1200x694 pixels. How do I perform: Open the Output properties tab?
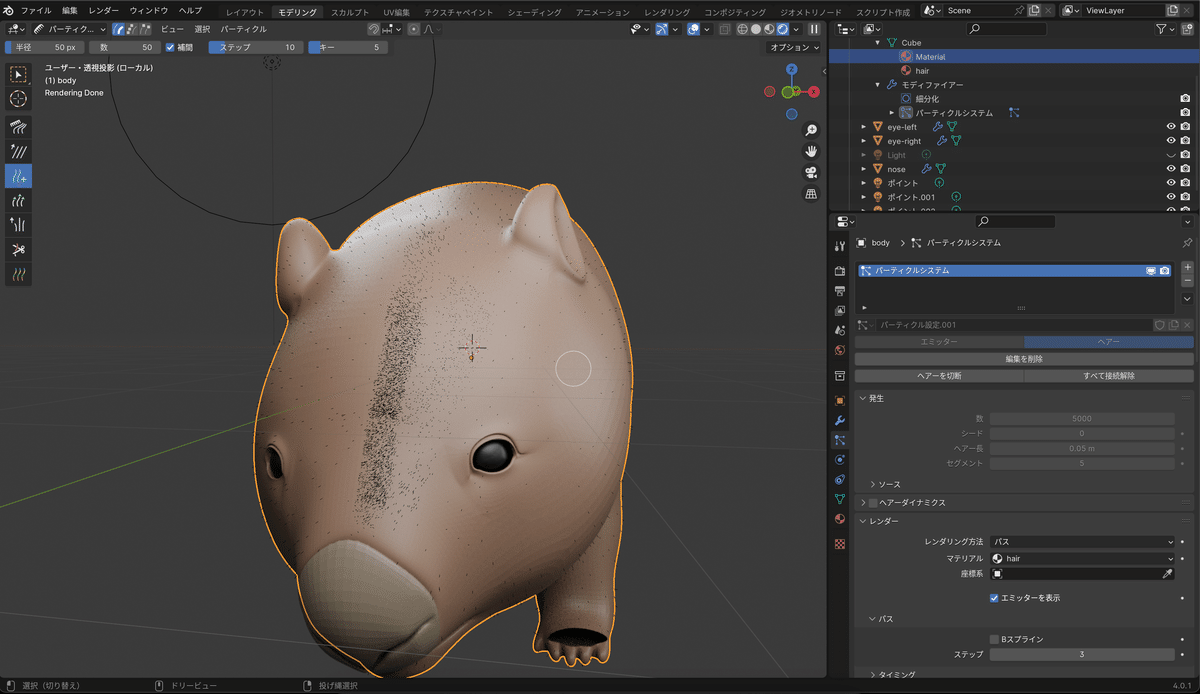(840, 291)
